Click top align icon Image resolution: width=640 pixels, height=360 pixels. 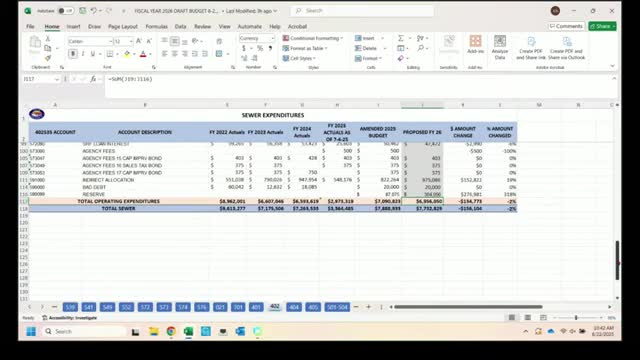pos(164,41)
